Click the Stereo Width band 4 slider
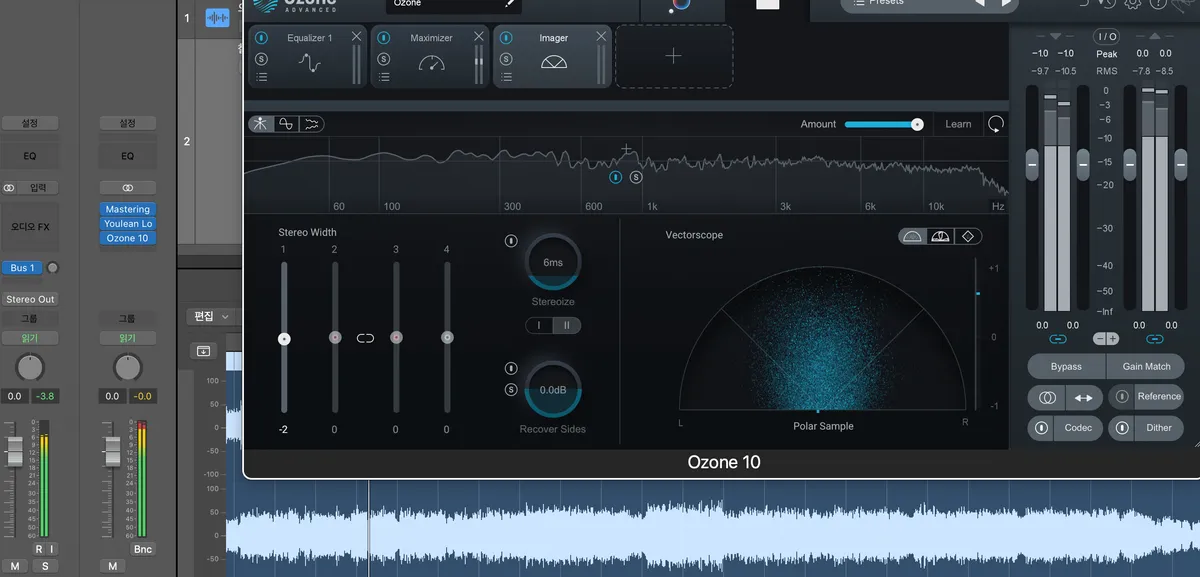The image size is (1200, 577). [x=447, y=337]
